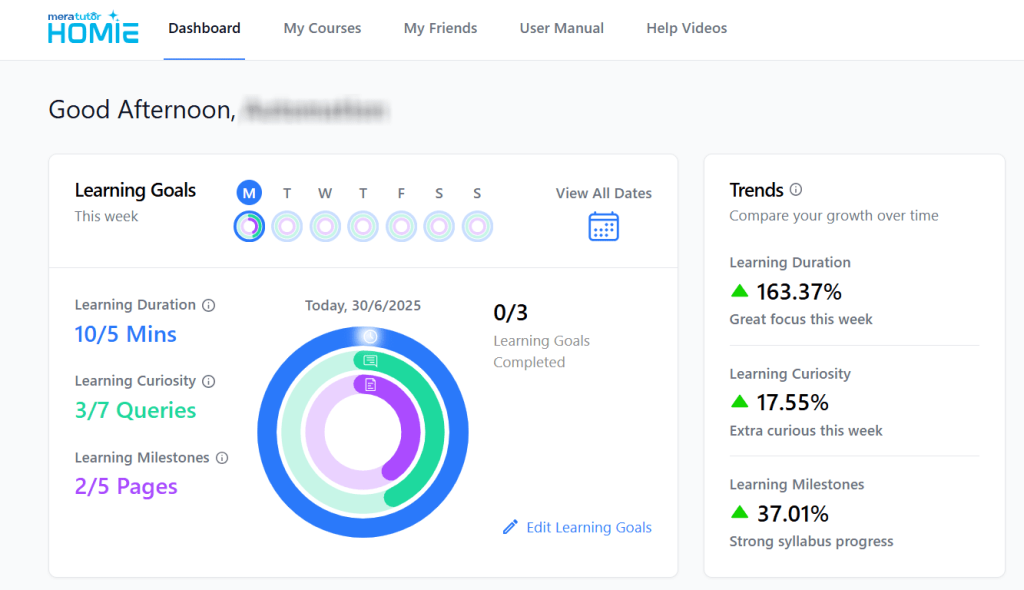This screenshot has height=590, width=1024.
Task: Click the pencil icon beside Edit Learning Goals
Action: pos(510,526)
